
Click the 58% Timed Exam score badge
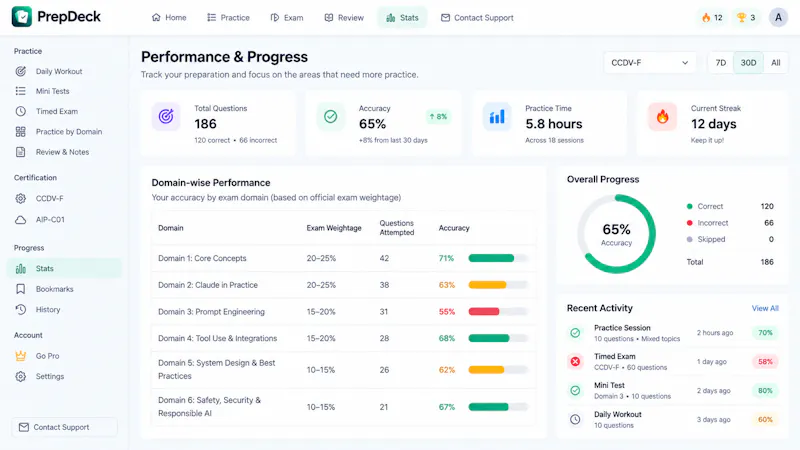point(765,361)
